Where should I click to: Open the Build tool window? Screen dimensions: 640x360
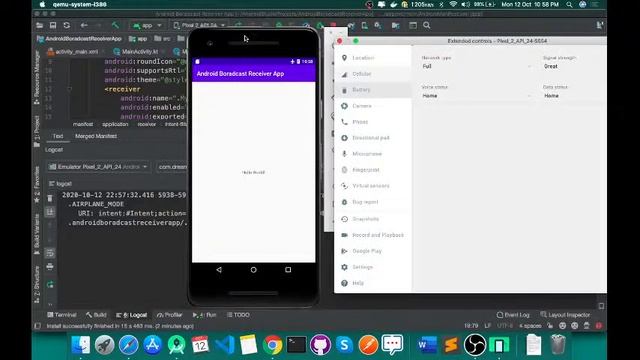(x=96, y=315)
